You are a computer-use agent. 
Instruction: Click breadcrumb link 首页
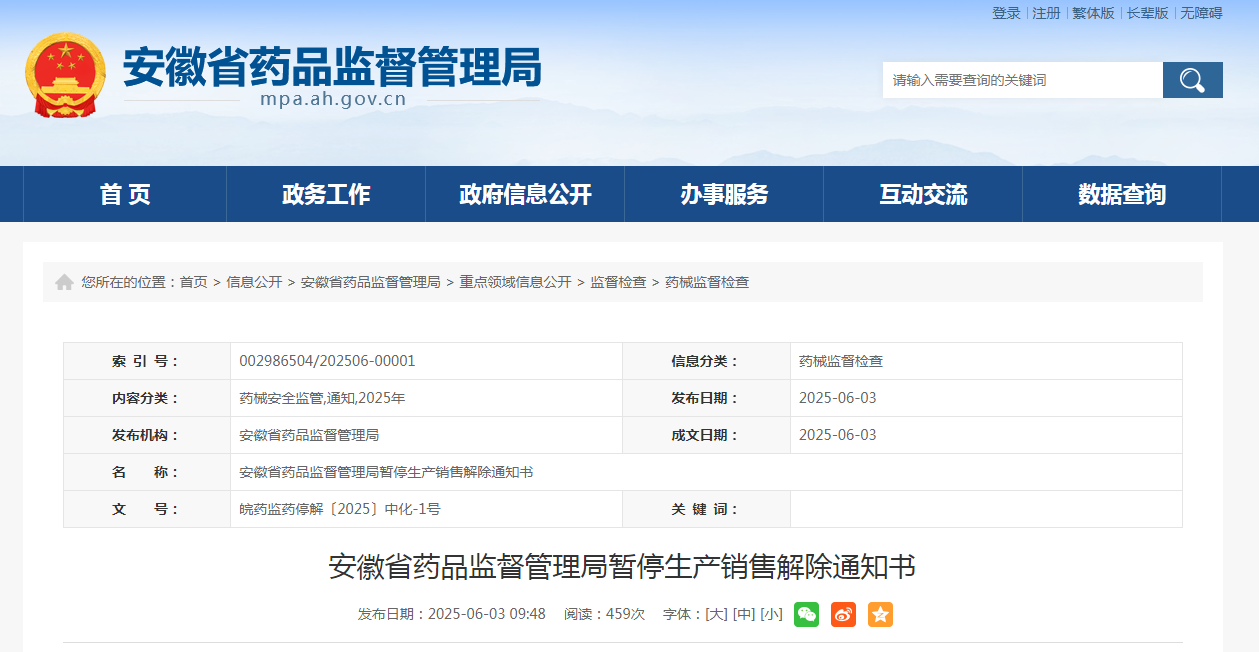pyautogui.click(x=194, y=282)
